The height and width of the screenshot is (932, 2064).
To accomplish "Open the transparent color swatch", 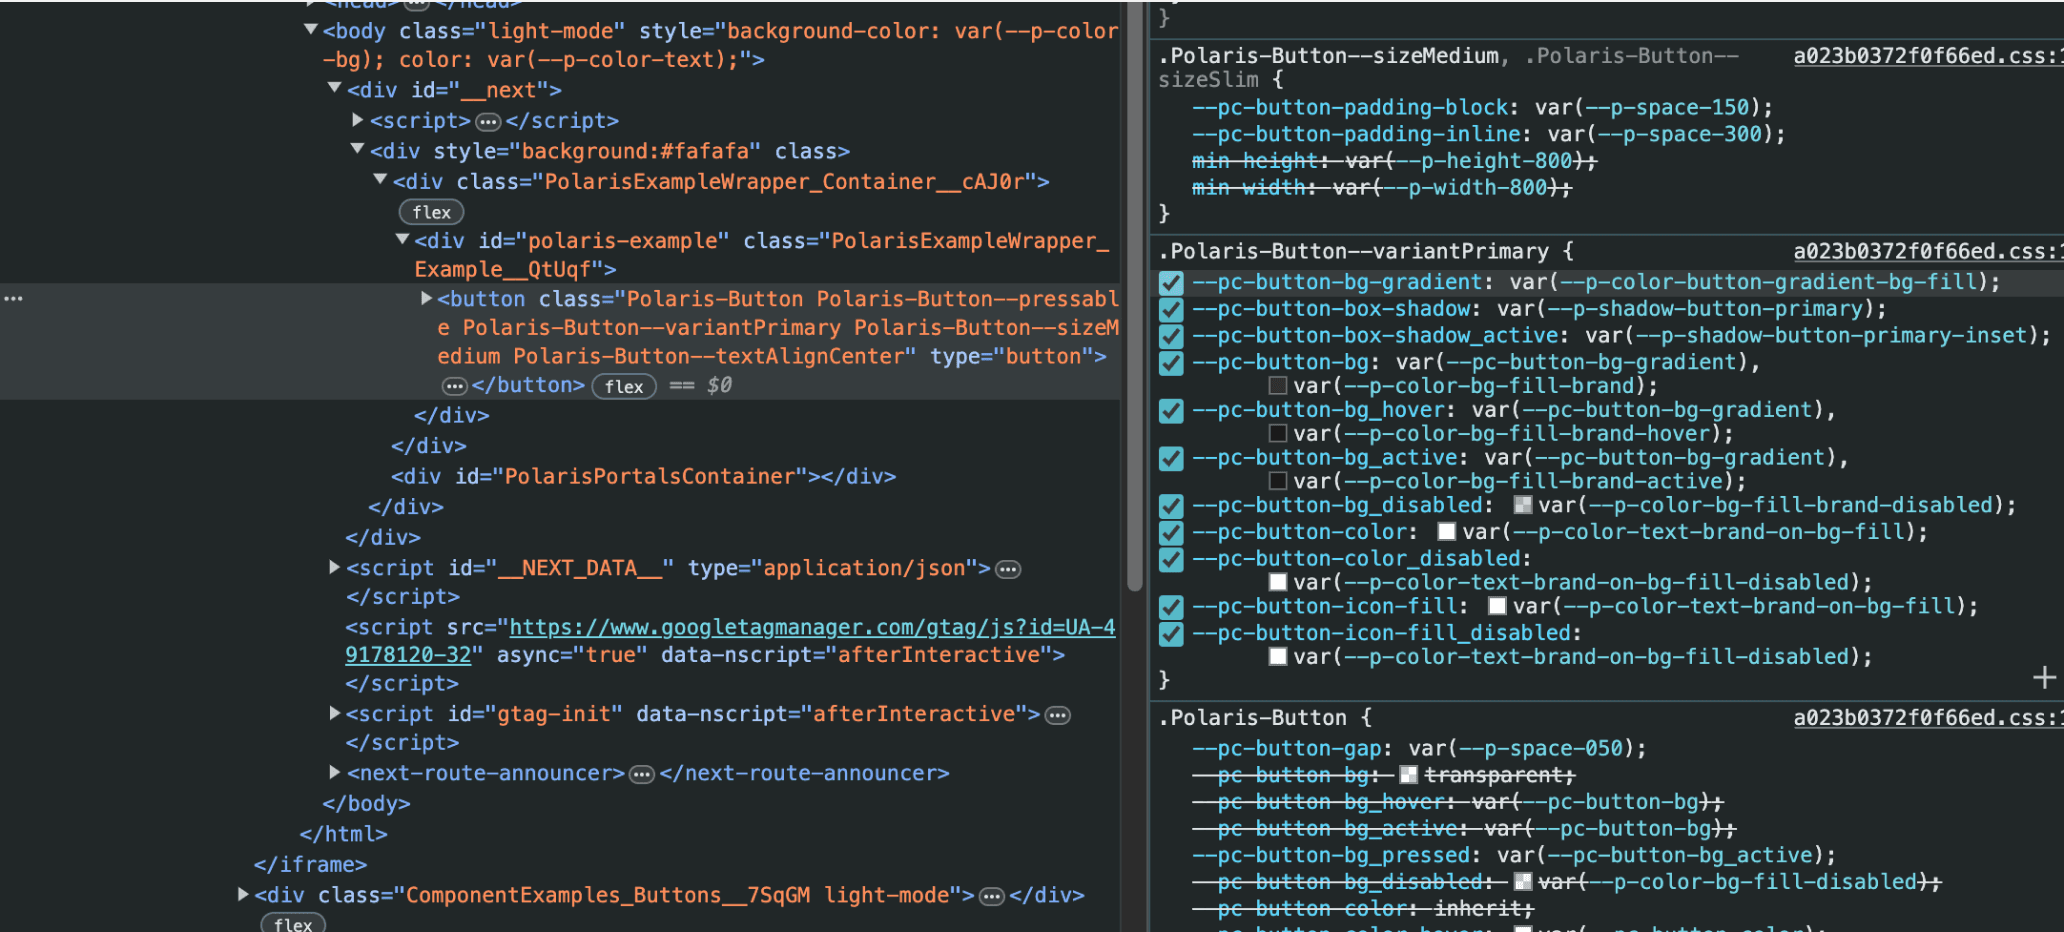I will click(x=1409, y=774).
